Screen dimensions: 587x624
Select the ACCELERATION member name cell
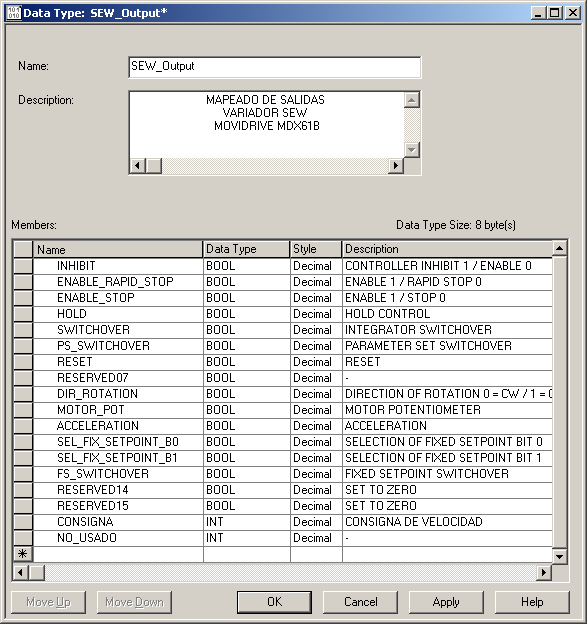[x=118, y=426]
